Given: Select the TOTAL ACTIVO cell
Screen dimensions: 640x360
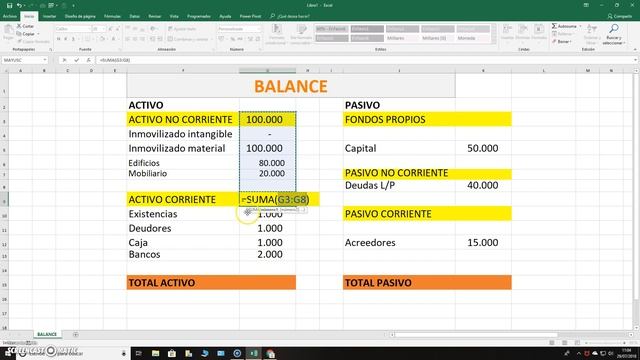Looking at the screenshot, I should pos(183,282).
